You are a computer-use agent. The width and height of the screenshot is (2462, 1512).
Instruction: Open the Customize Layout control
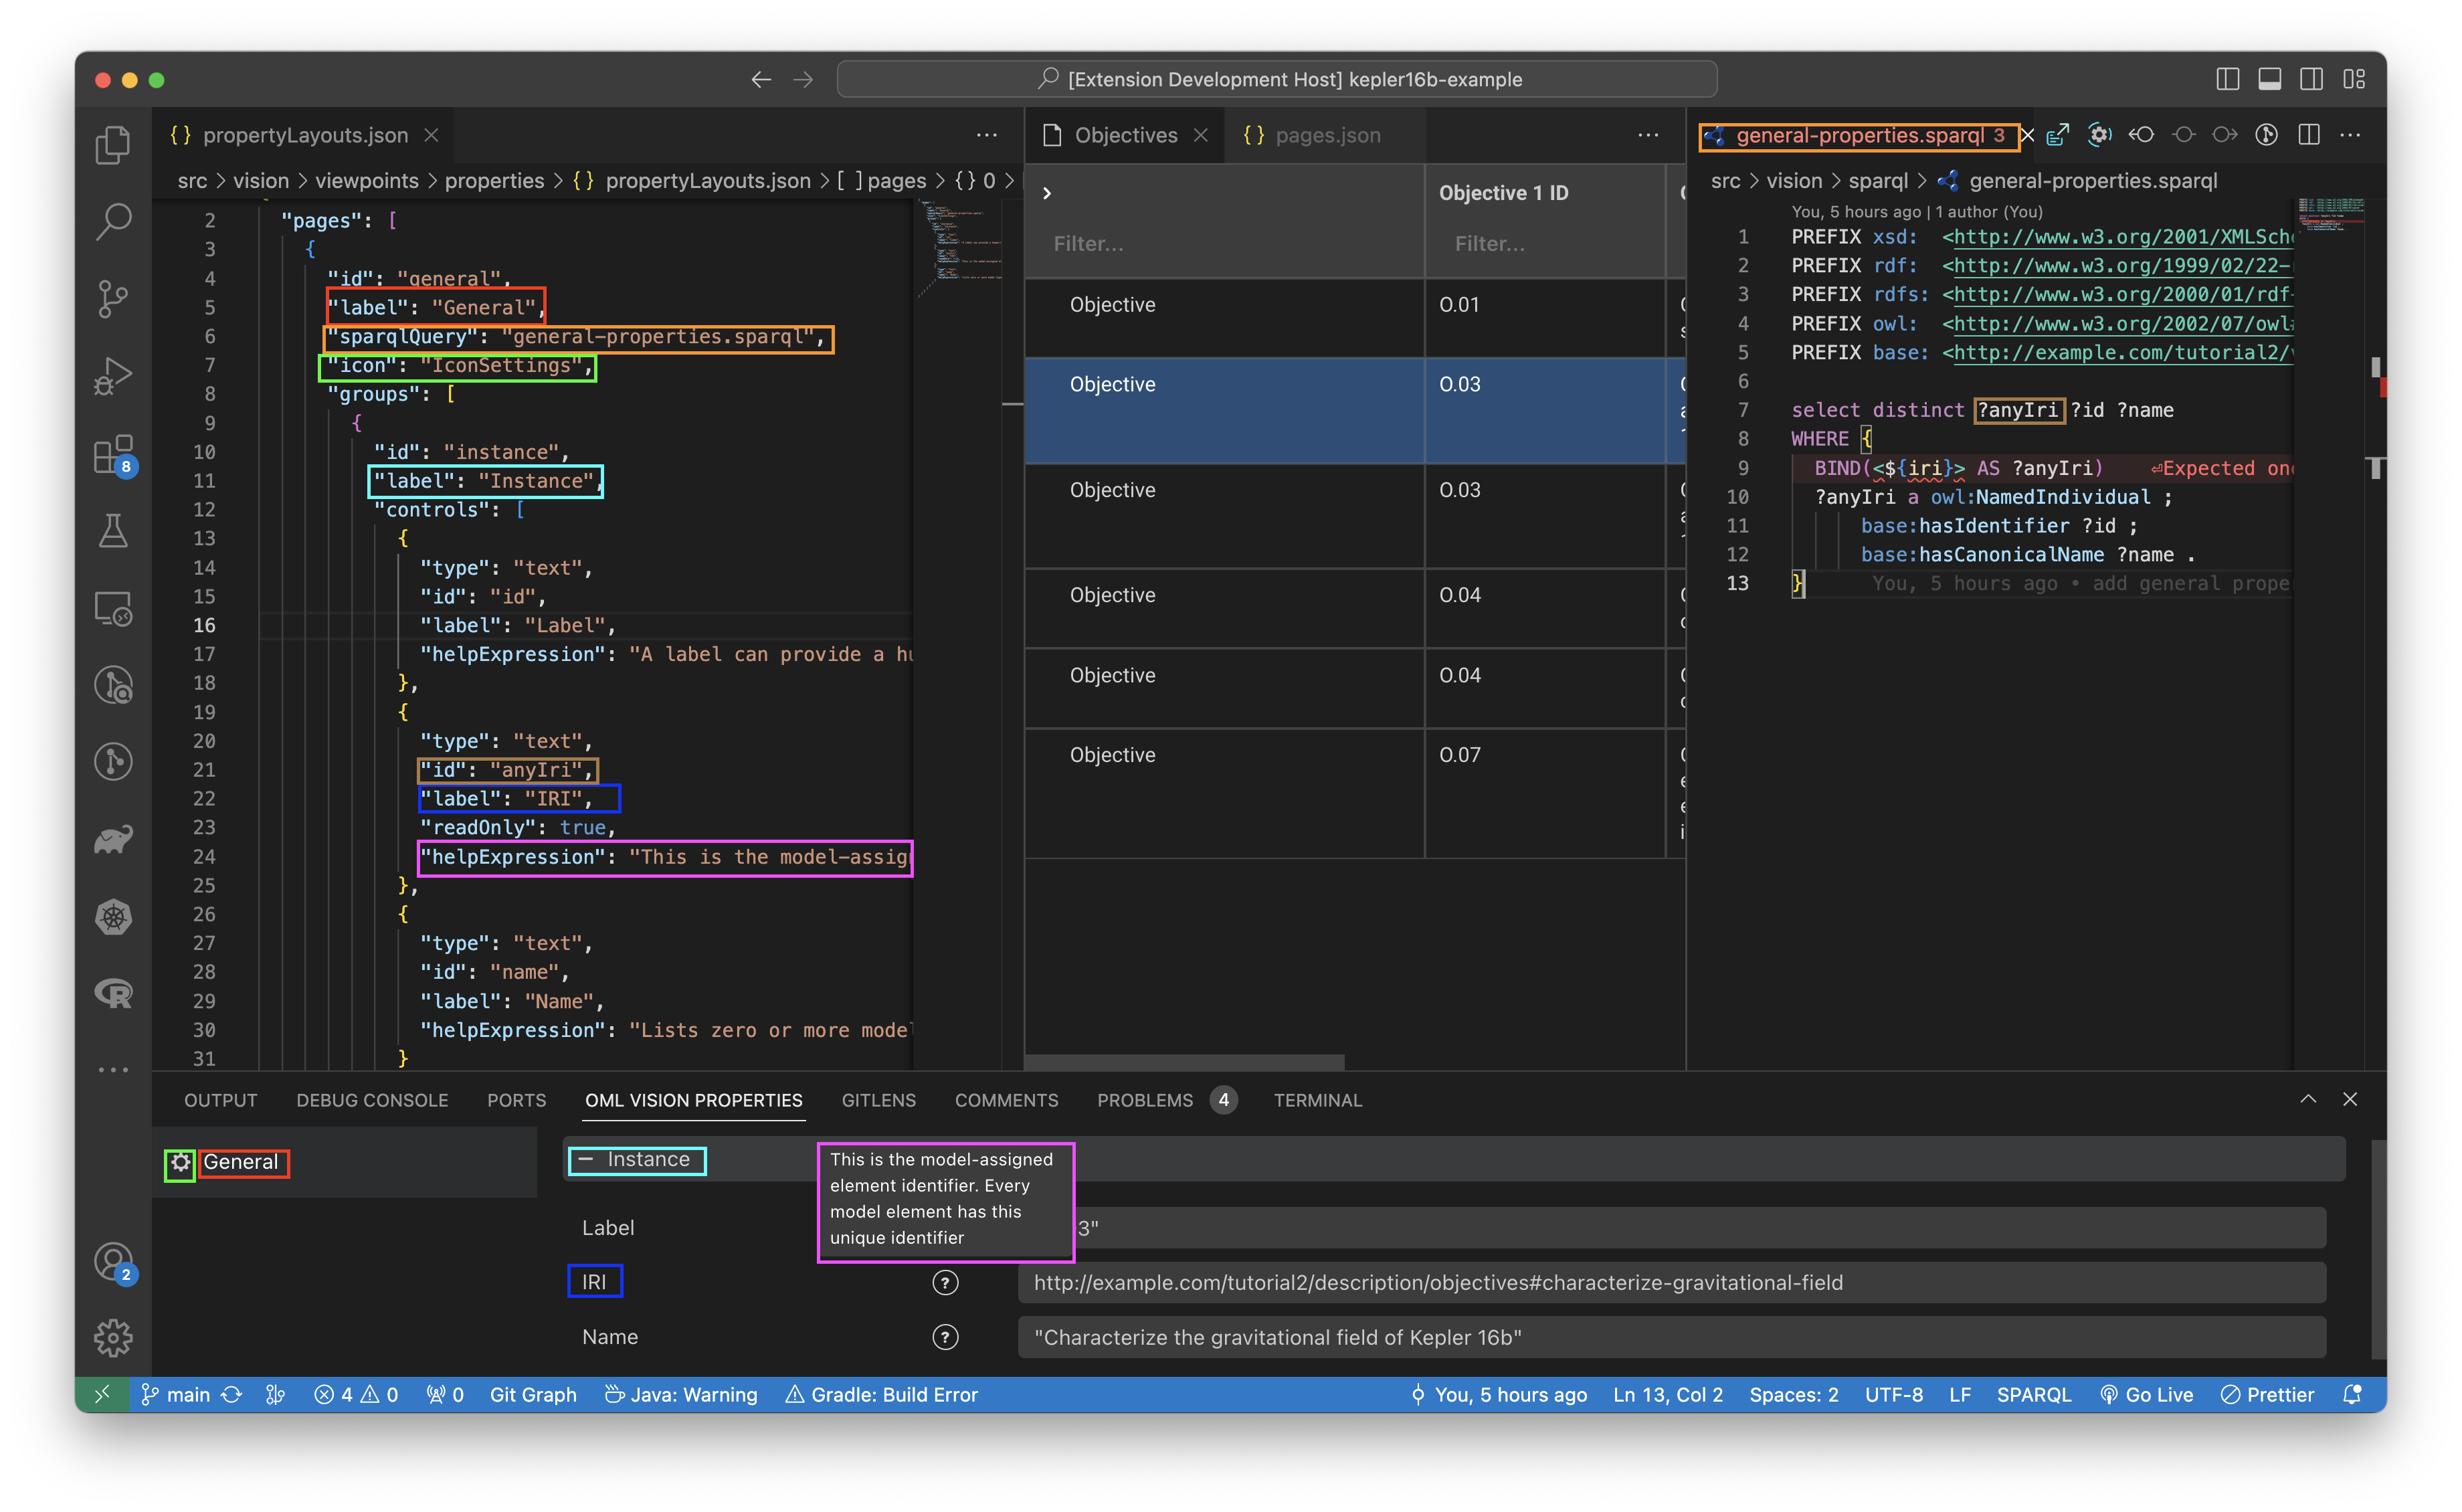[2353, 79]
